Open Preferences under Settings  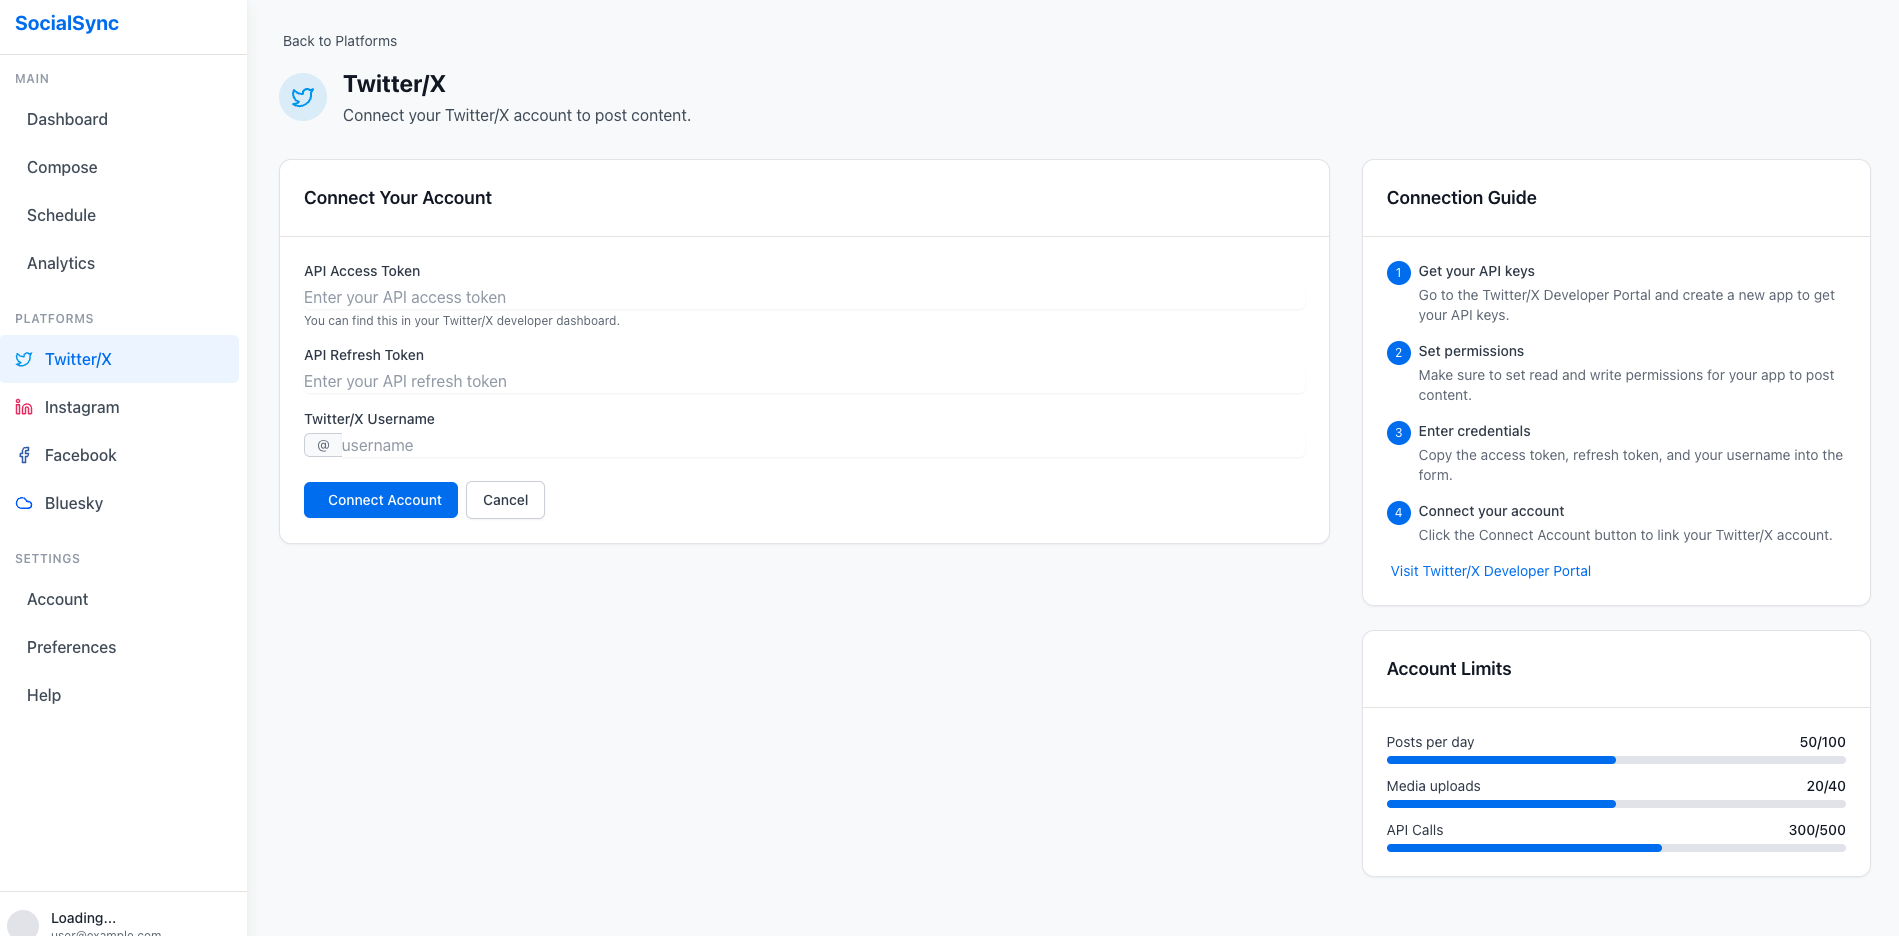70,647
